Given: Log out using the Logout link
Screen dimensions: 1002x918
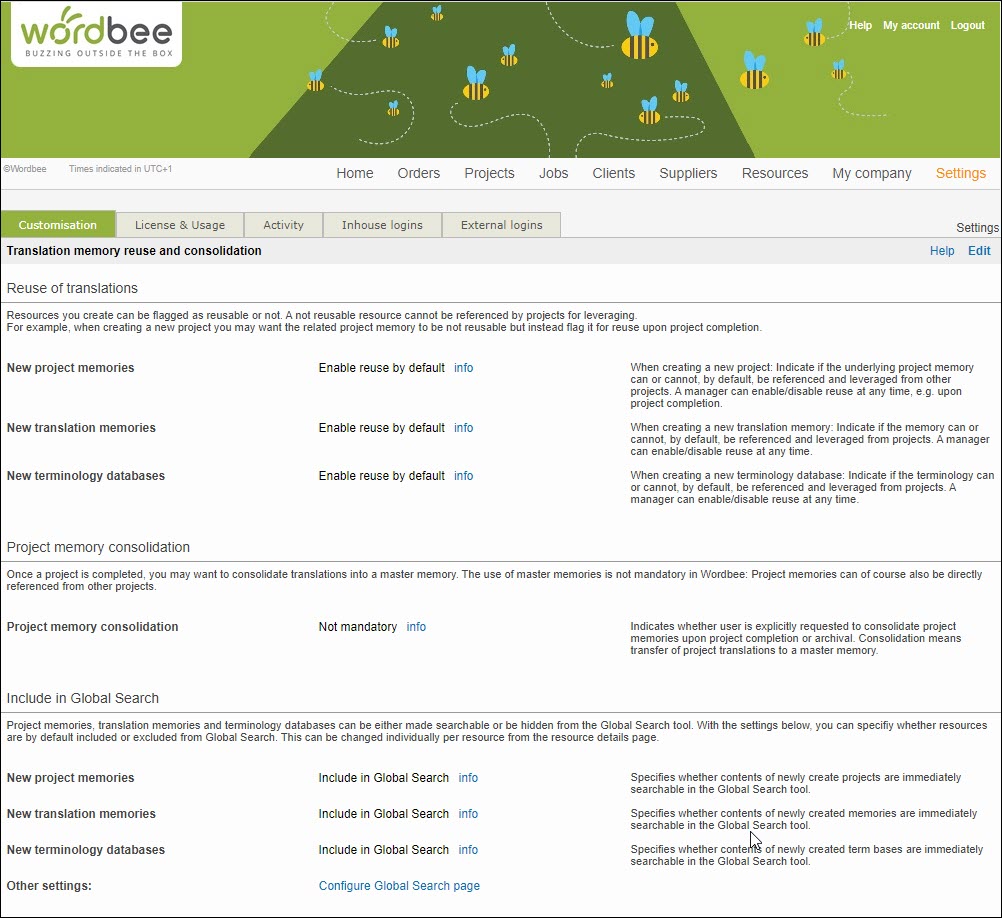Looking at the screenshot, I should point(967,25).
